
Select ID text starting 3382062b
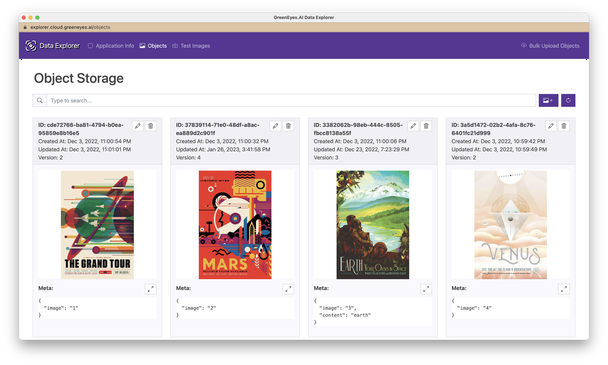coord(358,129)
